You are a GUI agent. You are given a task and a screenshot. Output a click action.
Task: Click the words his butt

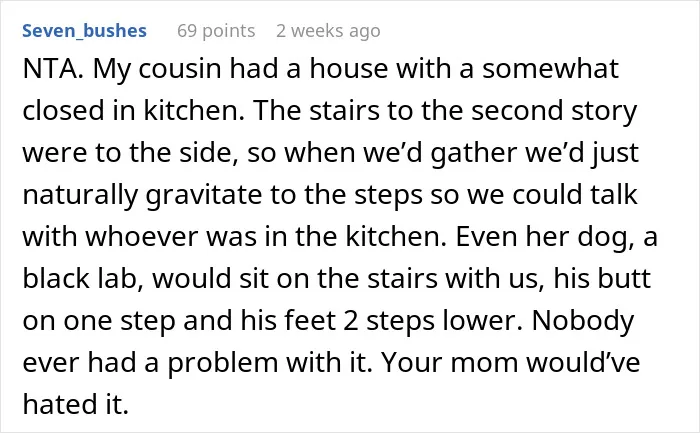(x=602, y=279)
